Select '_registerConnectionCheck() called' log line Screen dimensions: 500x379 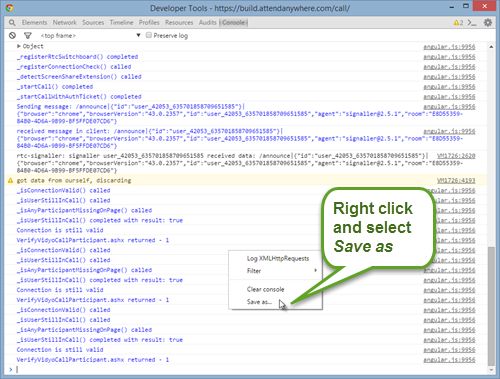pyautogui.click(x=74, y=67)
